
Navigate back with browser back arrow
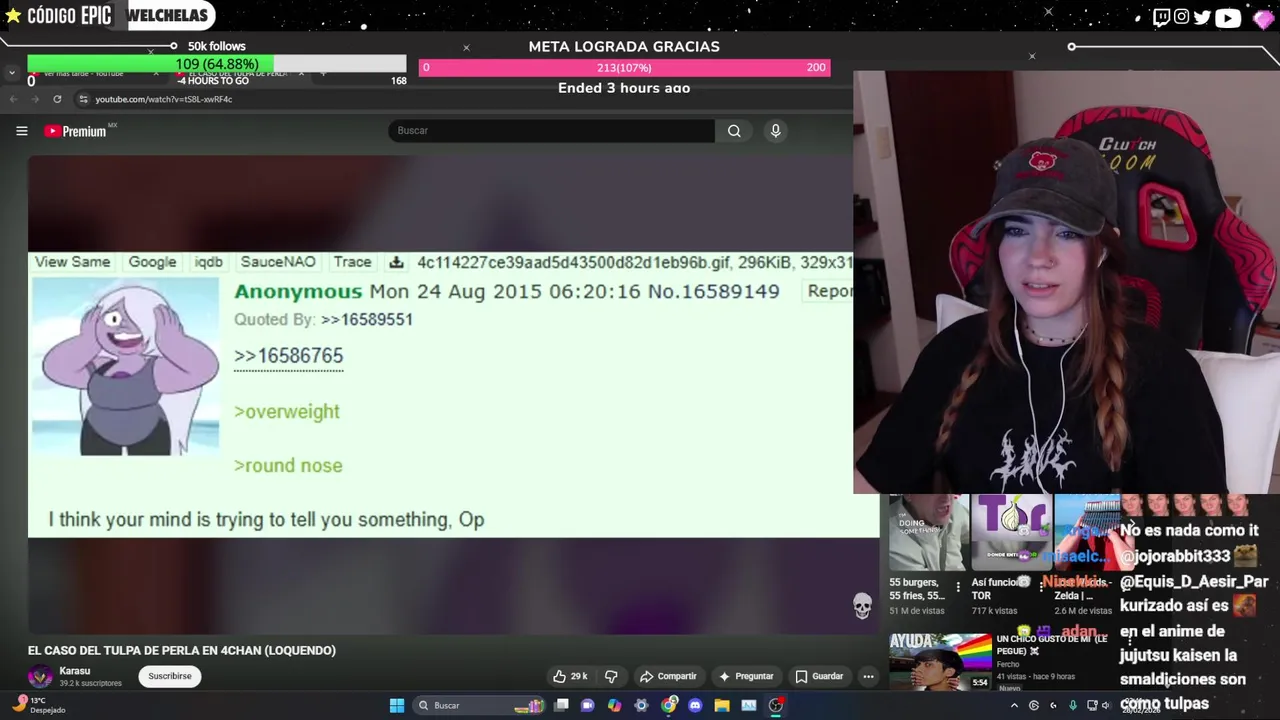13,99
